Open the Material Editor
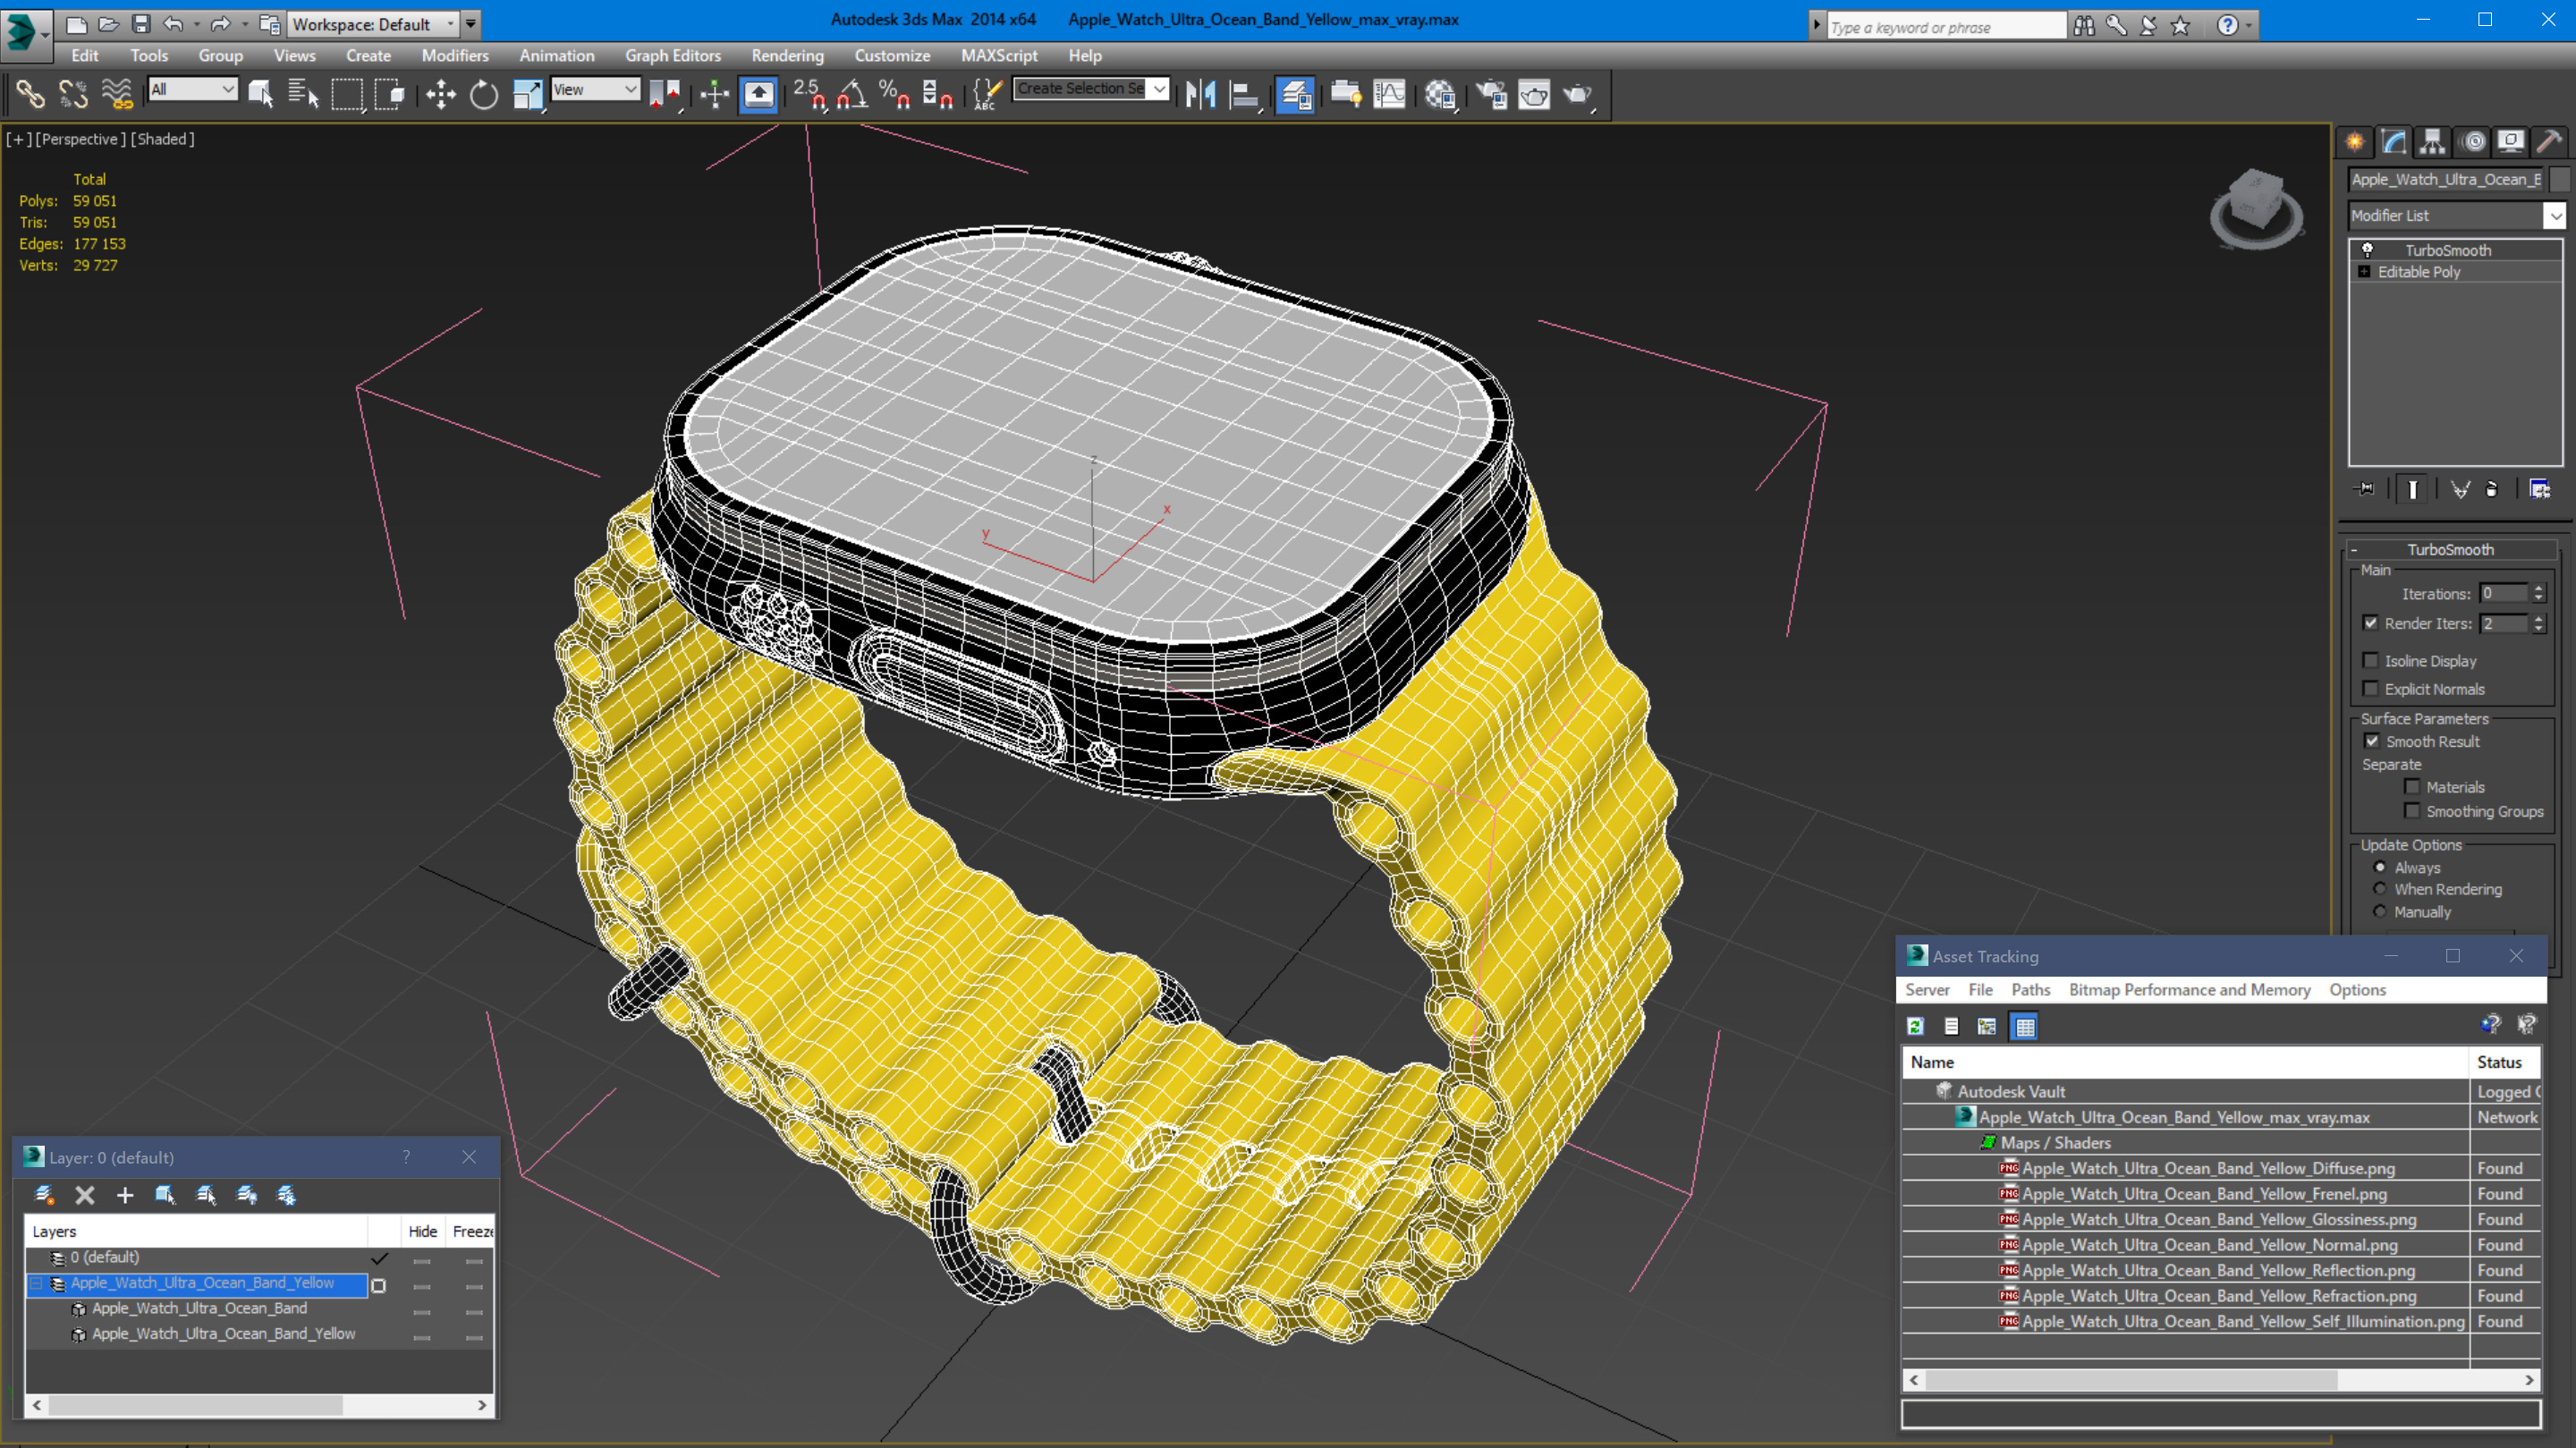The image size is (2576, 1448). [1440, 95]
